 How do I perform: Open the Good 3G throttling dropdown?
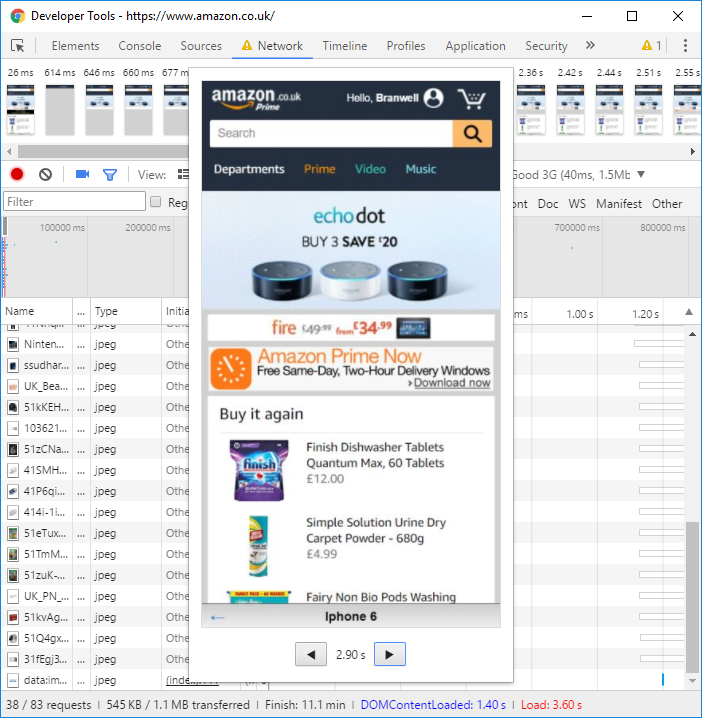[x=579, y=174]
